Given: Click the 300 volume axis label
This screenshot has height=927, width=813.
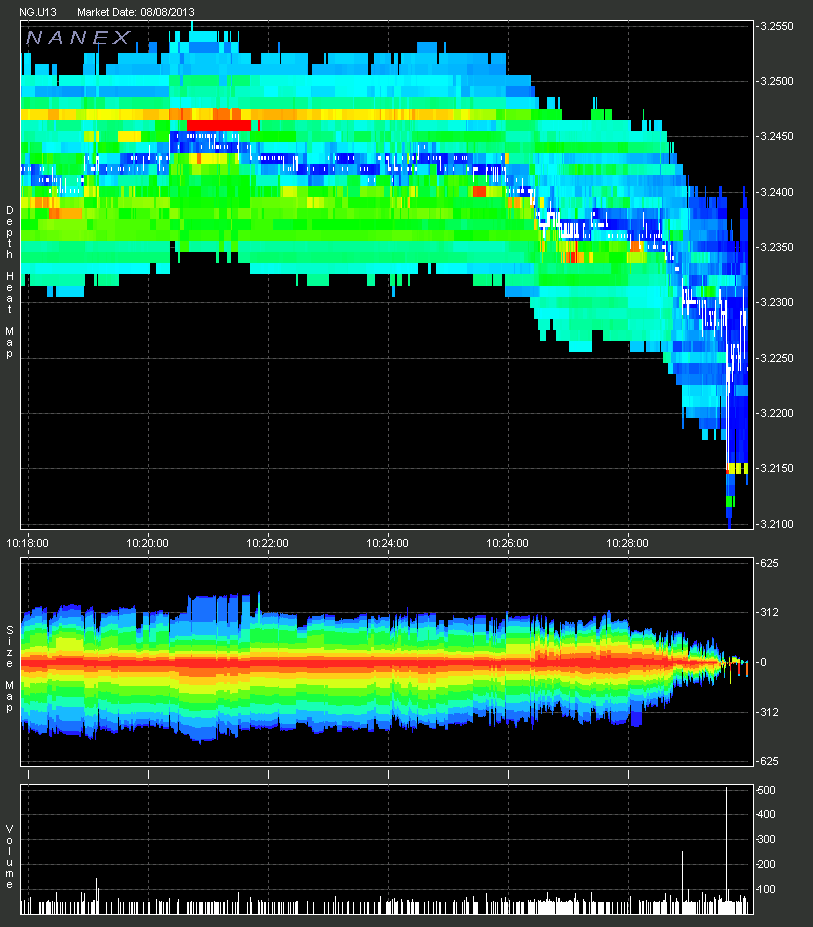Looking at the screenshot, I should click(767, 840).
